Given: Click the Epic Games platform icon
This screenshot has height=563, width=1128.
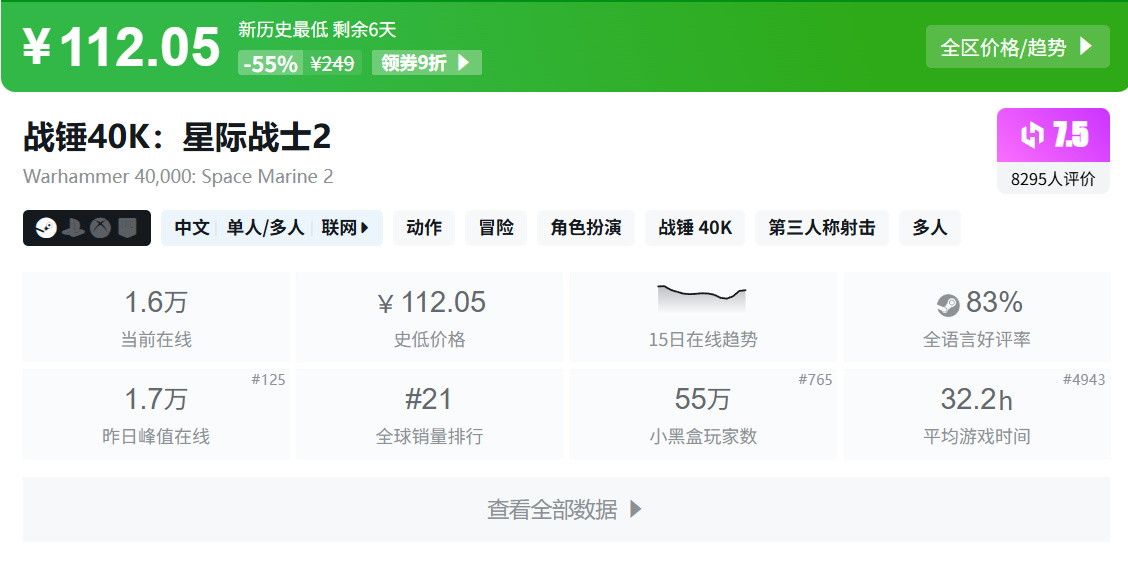Looking at the screenshot, I should point(126,228).
